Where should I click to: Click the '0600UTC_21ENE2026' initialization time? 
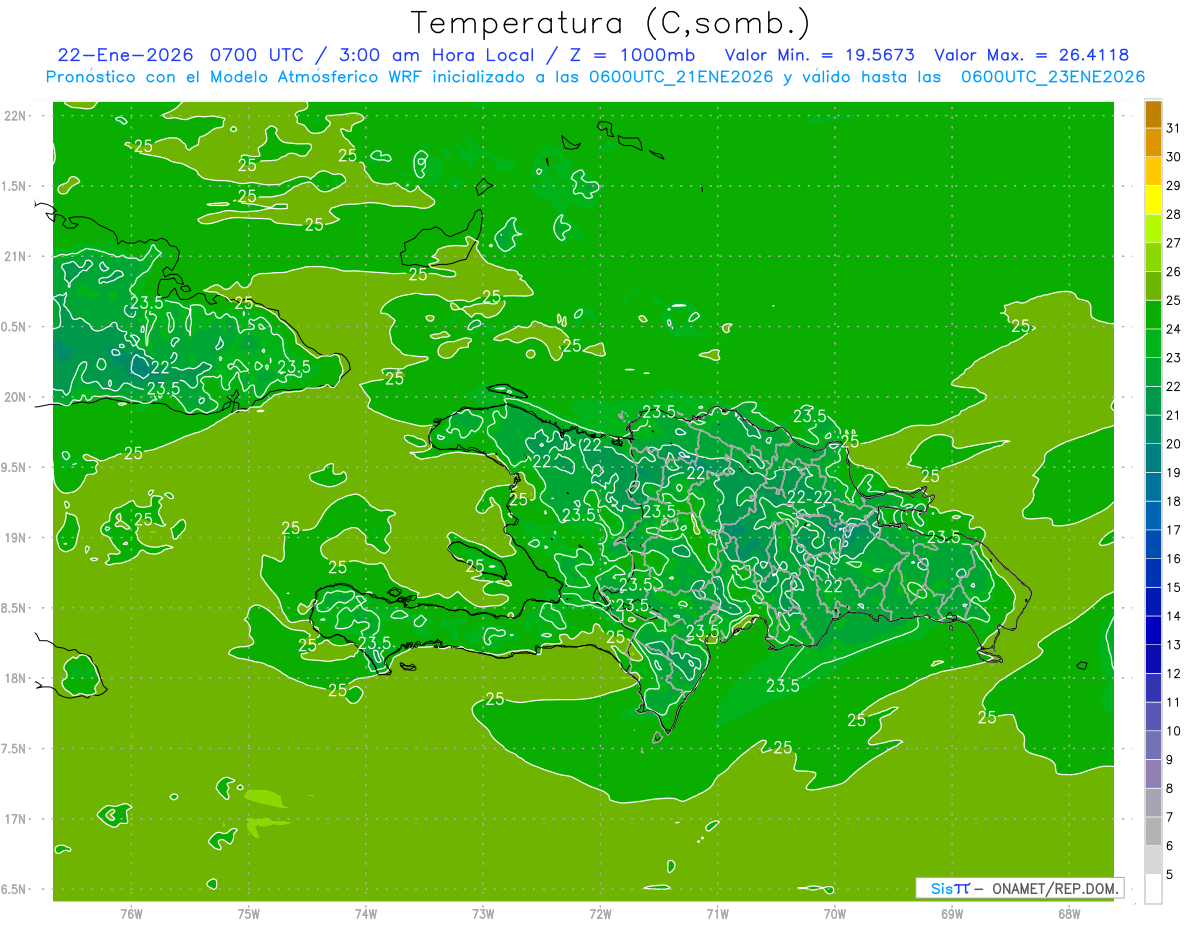680,77
